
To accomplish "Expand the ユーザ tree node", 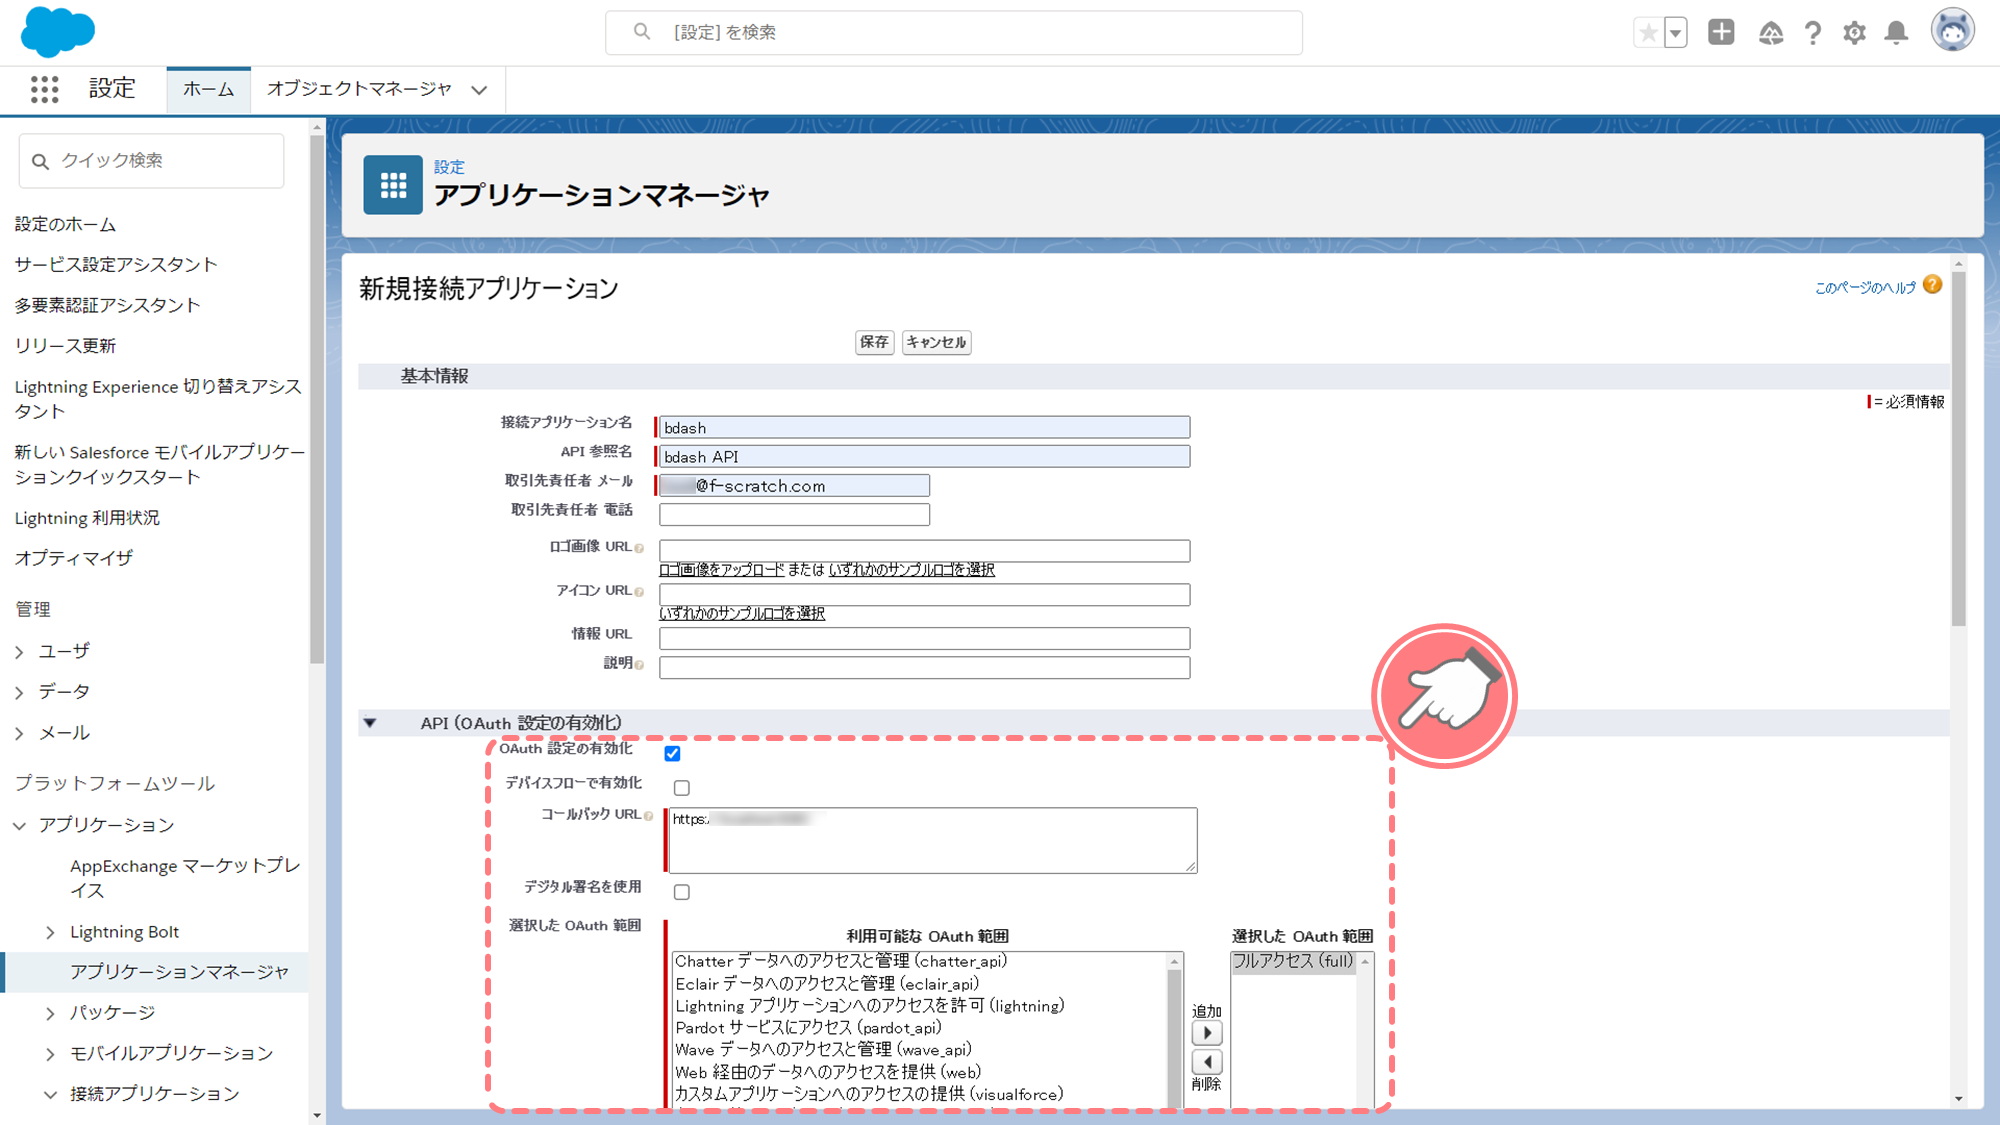I will click(19, 652).
